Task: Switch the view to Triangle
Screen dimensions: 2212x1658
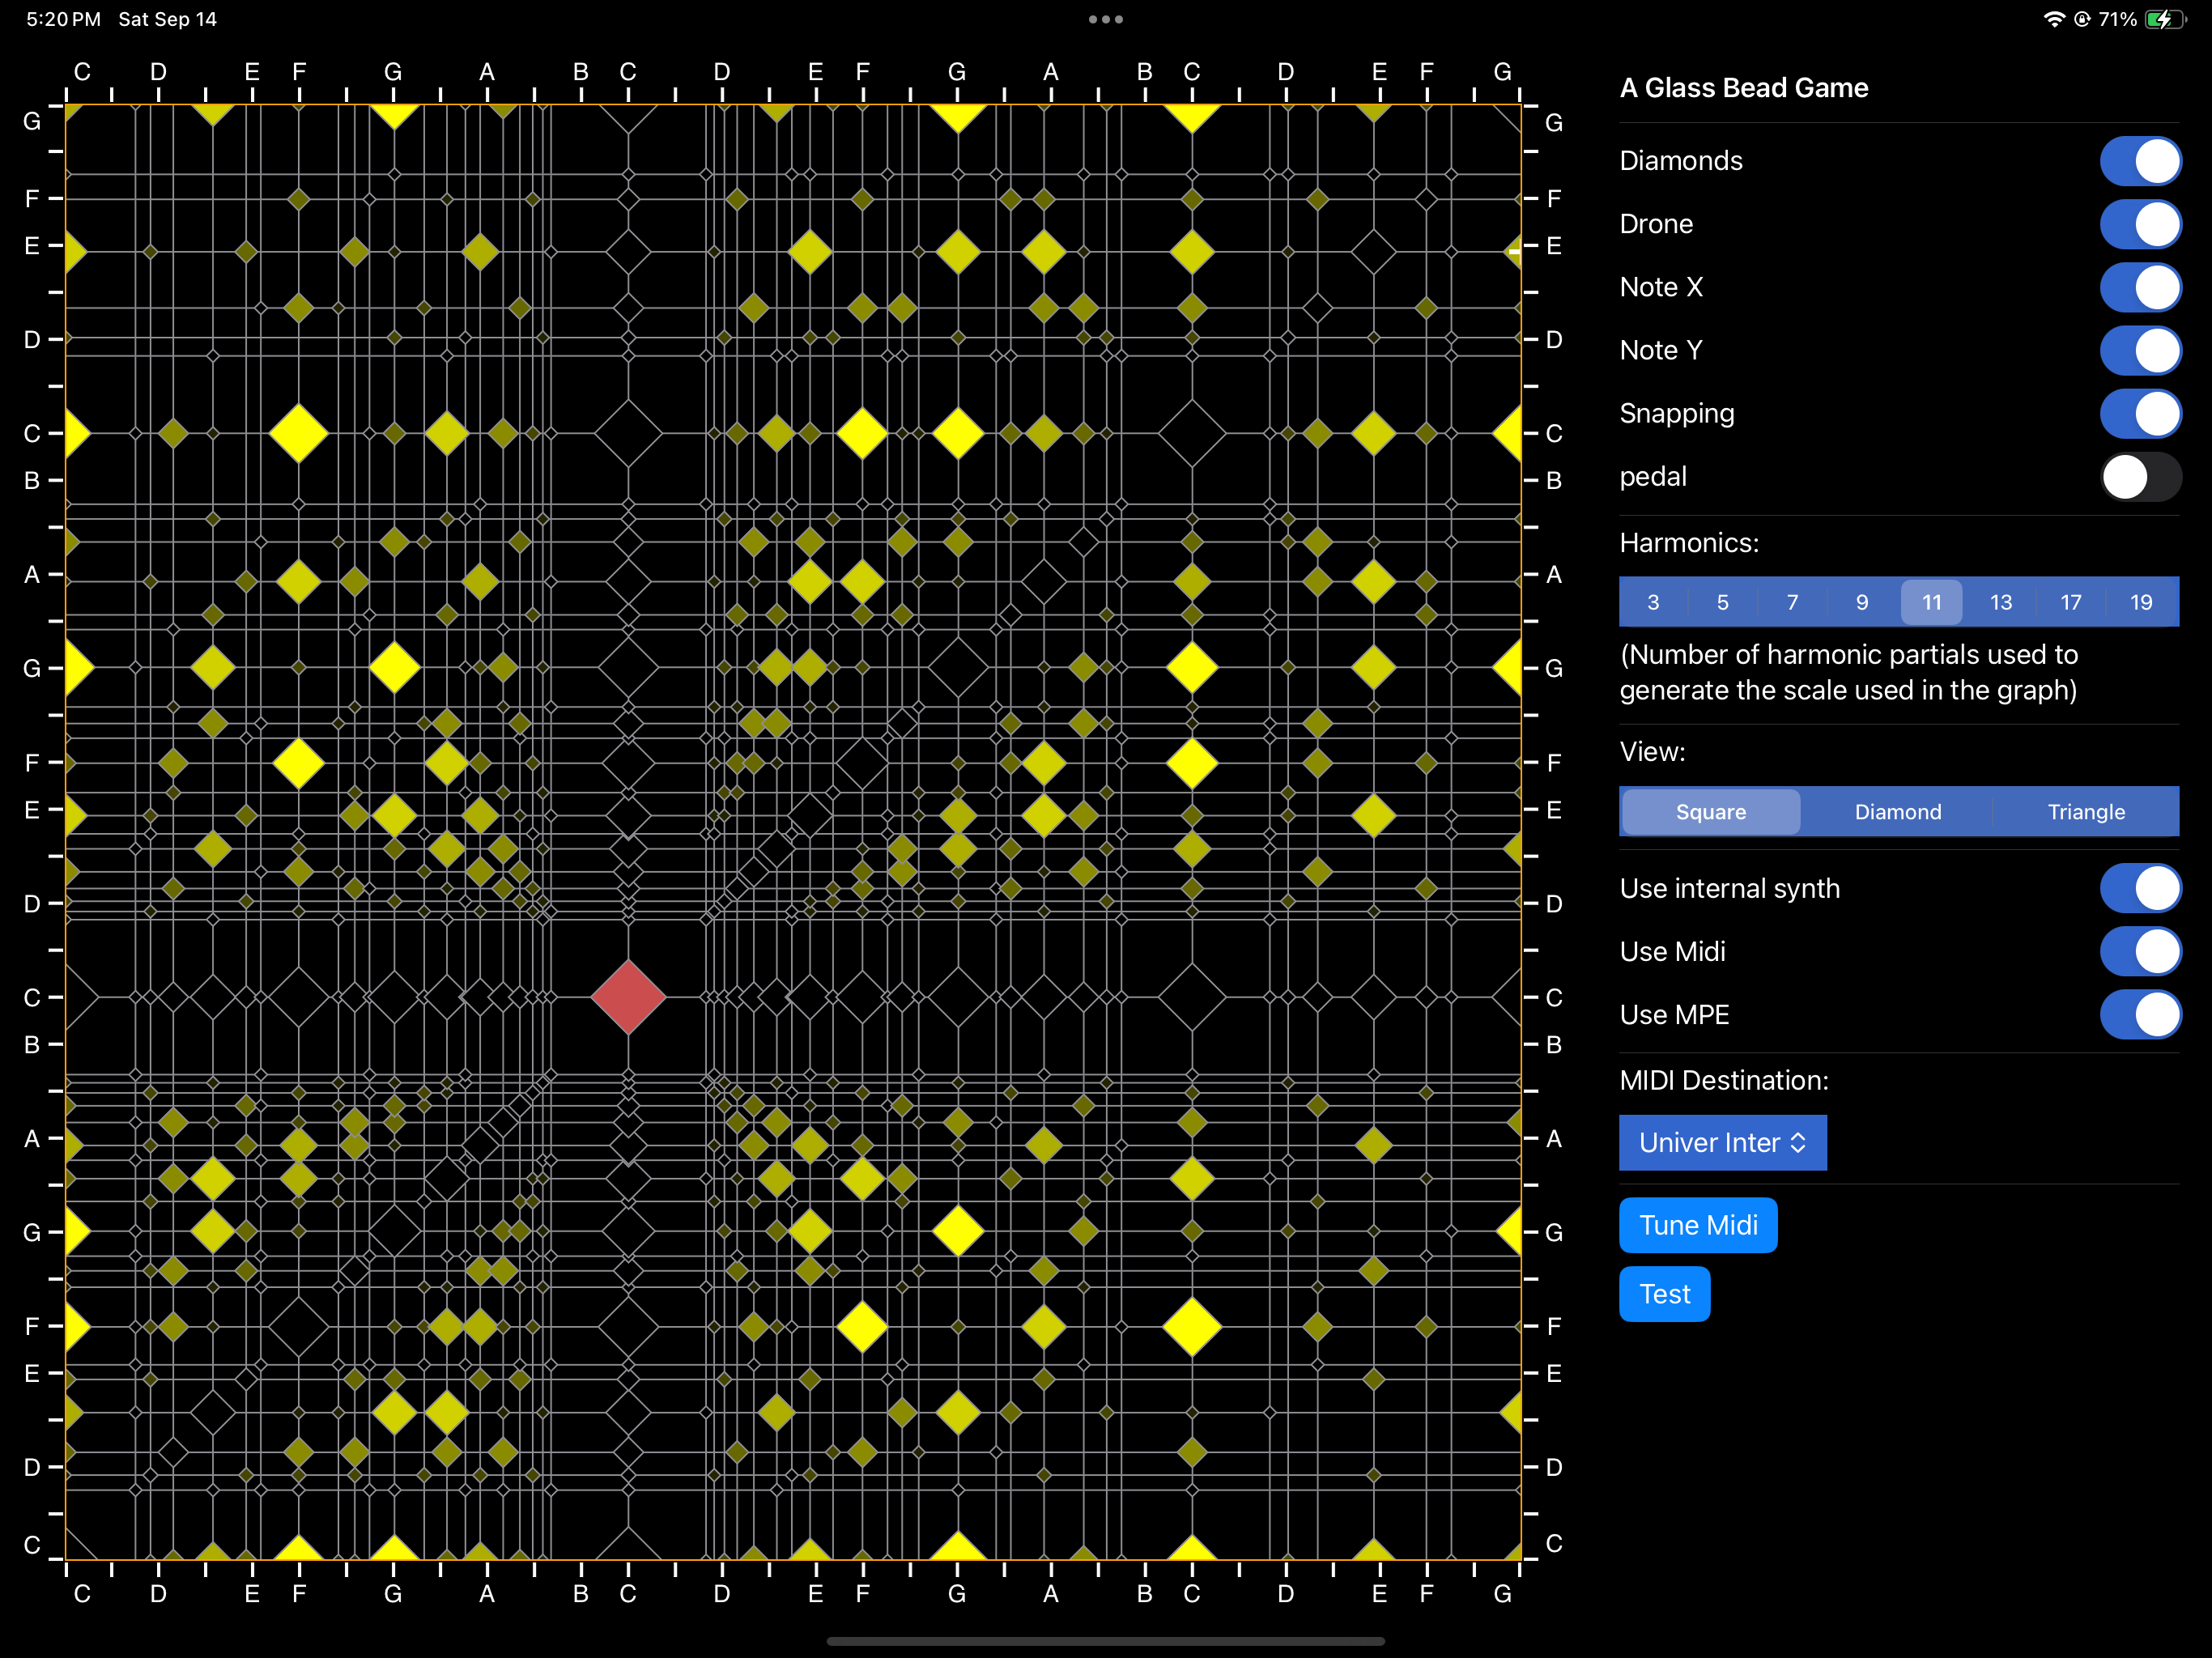Action: (2086, 811)
